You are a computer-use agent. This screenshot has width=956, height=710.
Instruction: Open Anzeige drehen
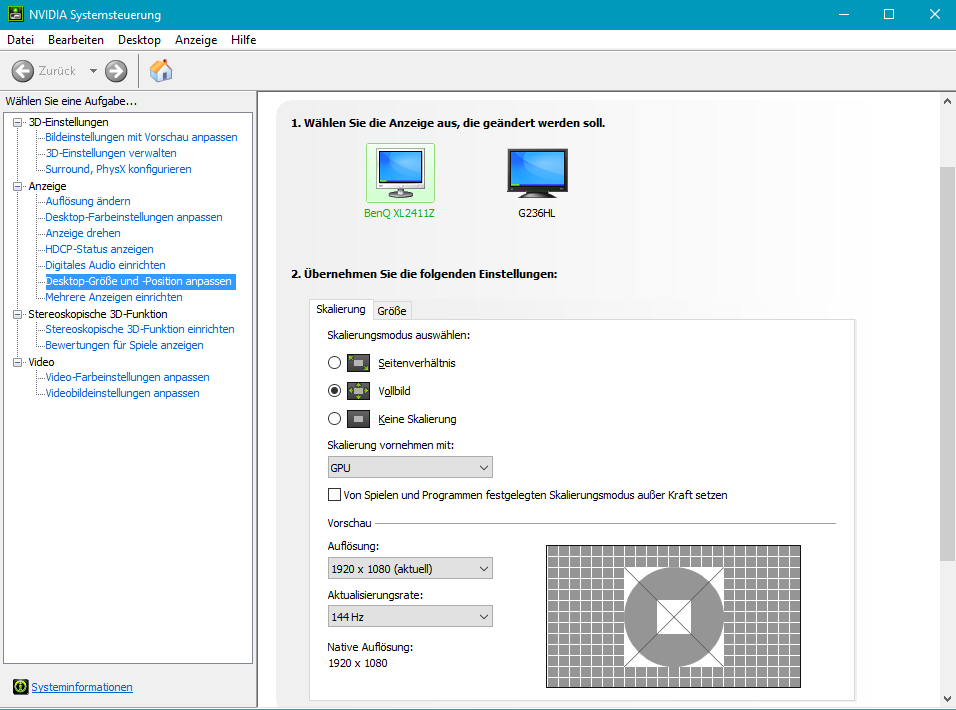83,233
